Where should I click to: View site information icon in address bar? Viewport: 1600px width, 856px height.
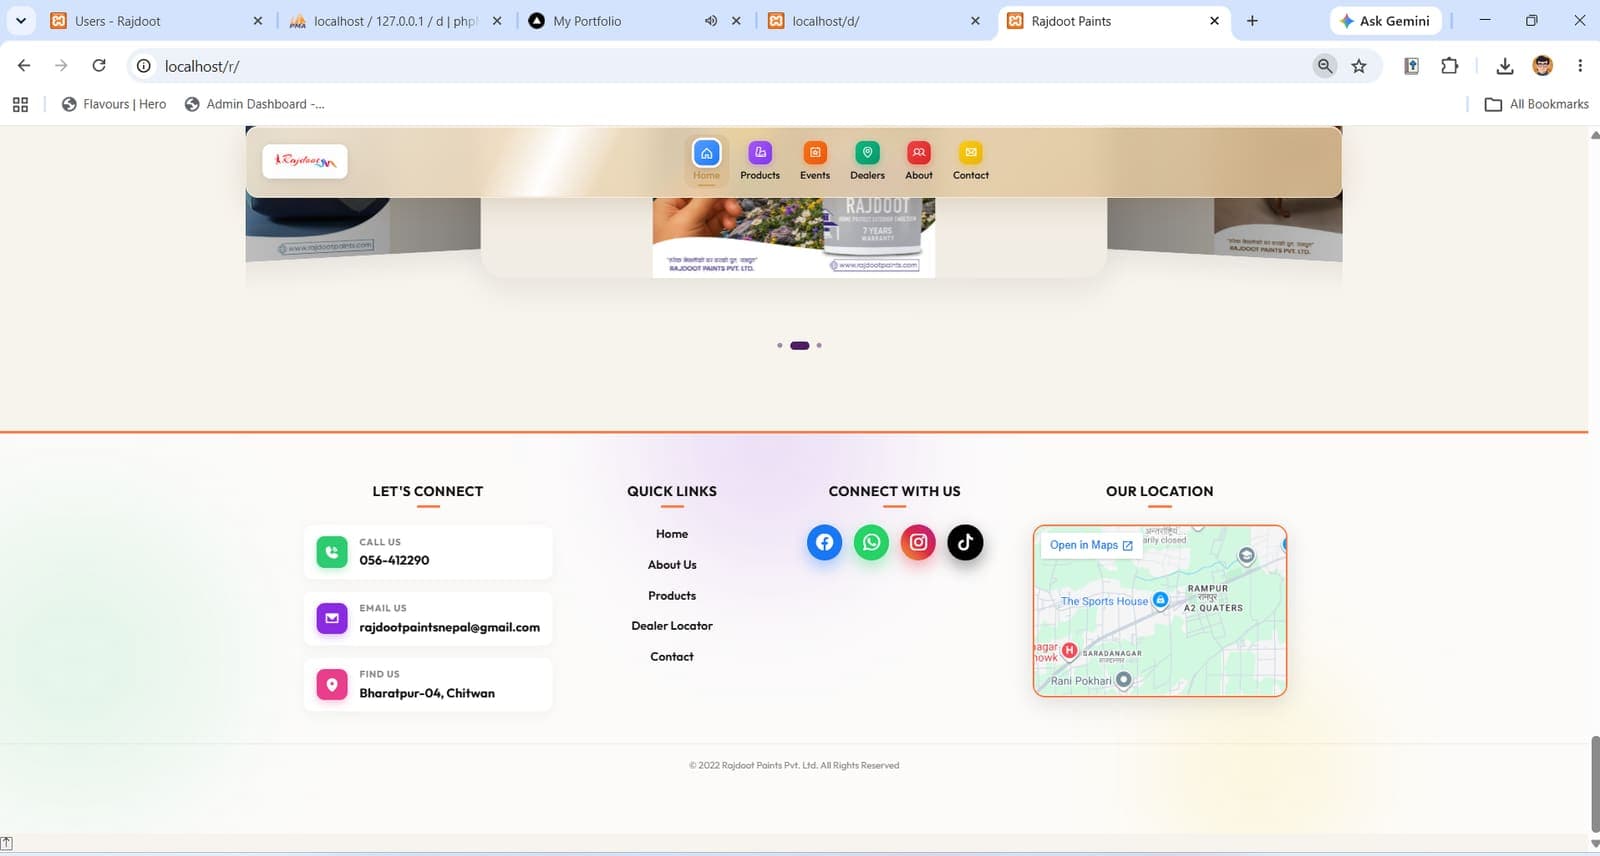click(x=144, y=66)
